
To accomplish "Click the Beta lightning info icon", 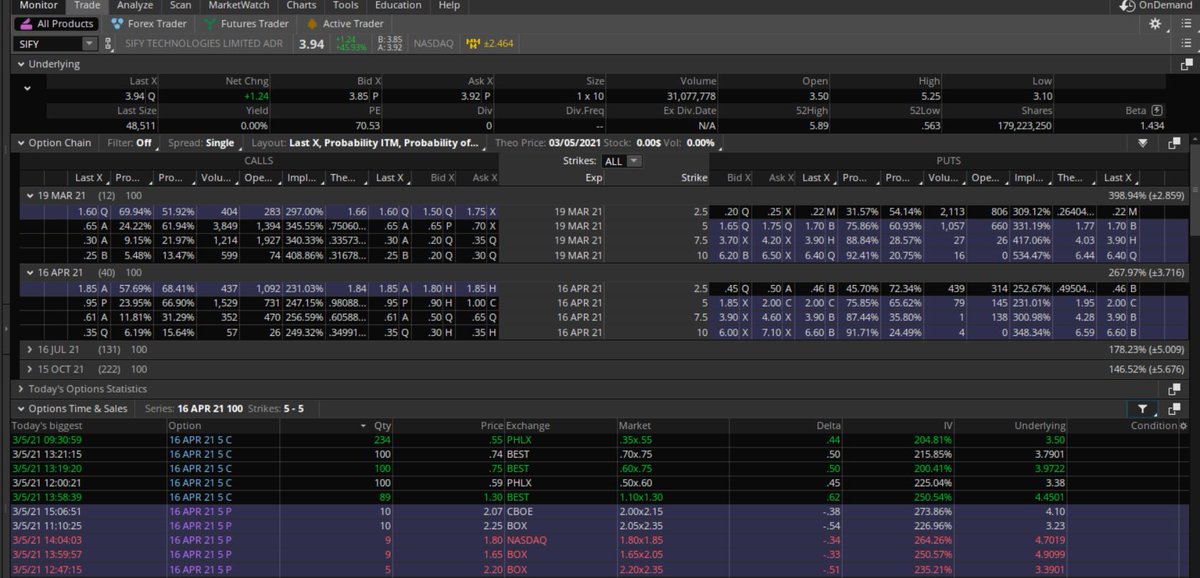I will point(1157,111).
